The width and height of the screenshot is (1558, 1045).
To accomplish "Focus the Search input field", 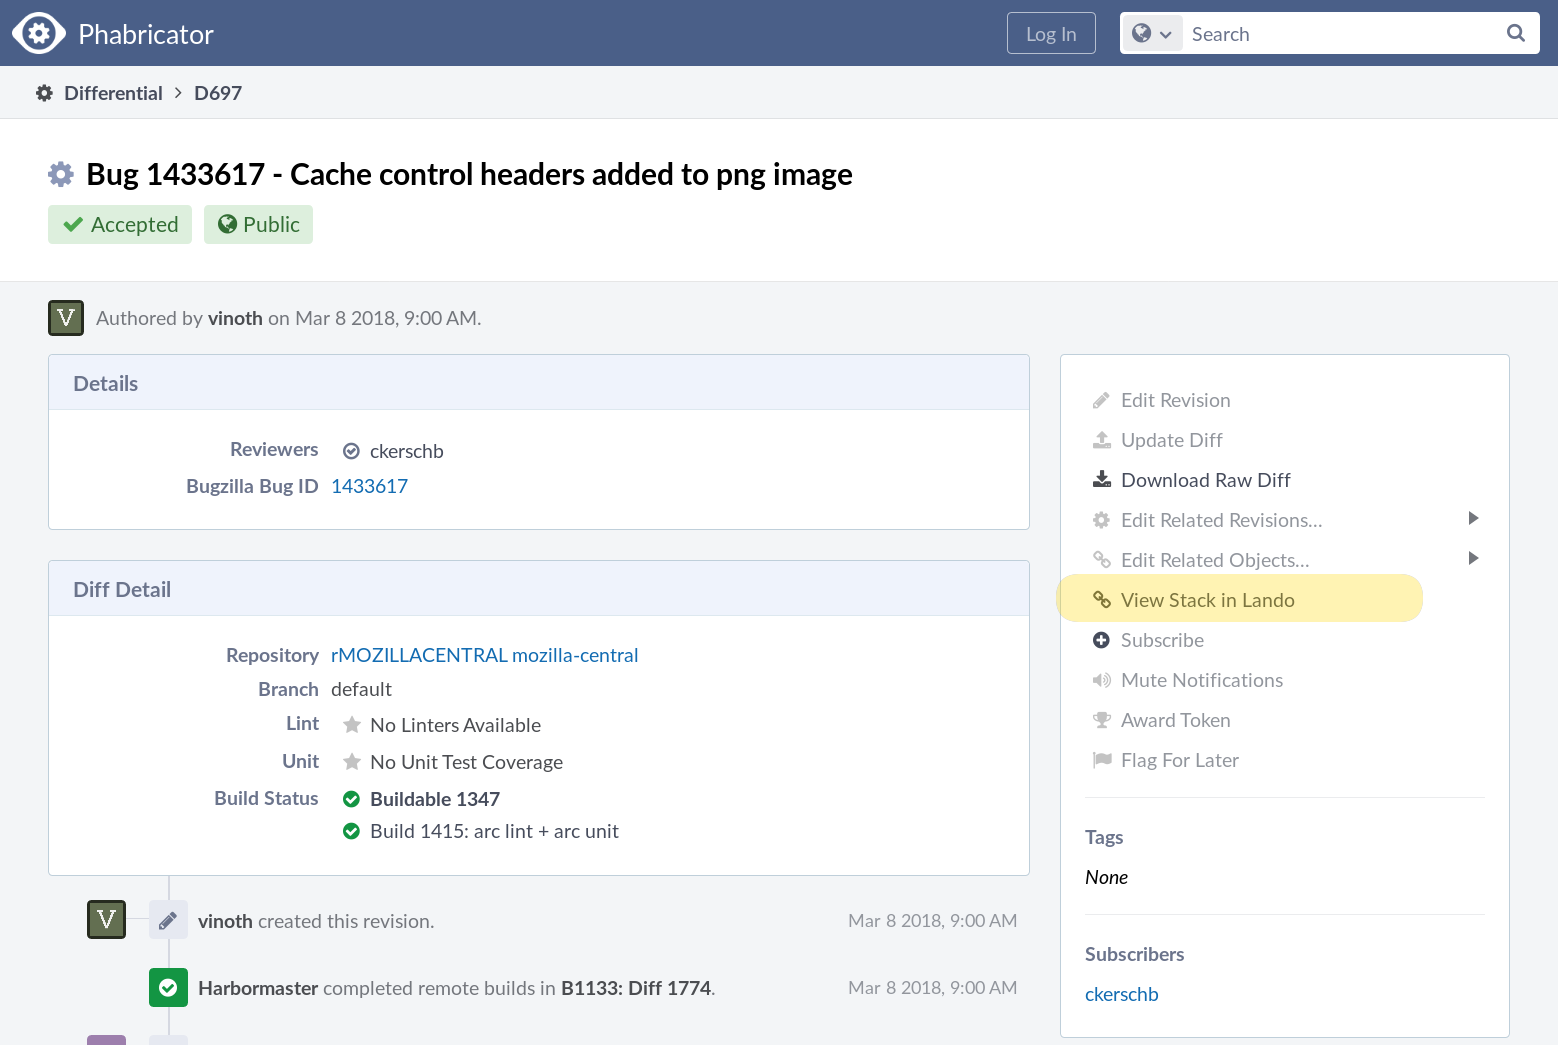I will (1340, 34).
